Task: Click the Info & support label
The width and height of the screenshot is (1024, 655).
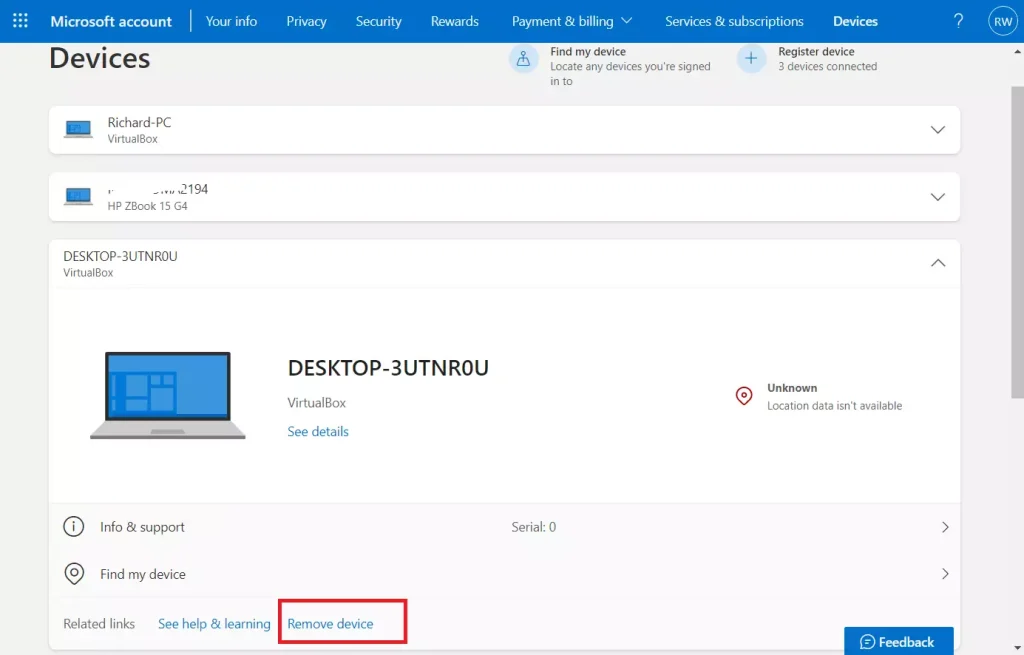Action: click(x=142, y=527)
